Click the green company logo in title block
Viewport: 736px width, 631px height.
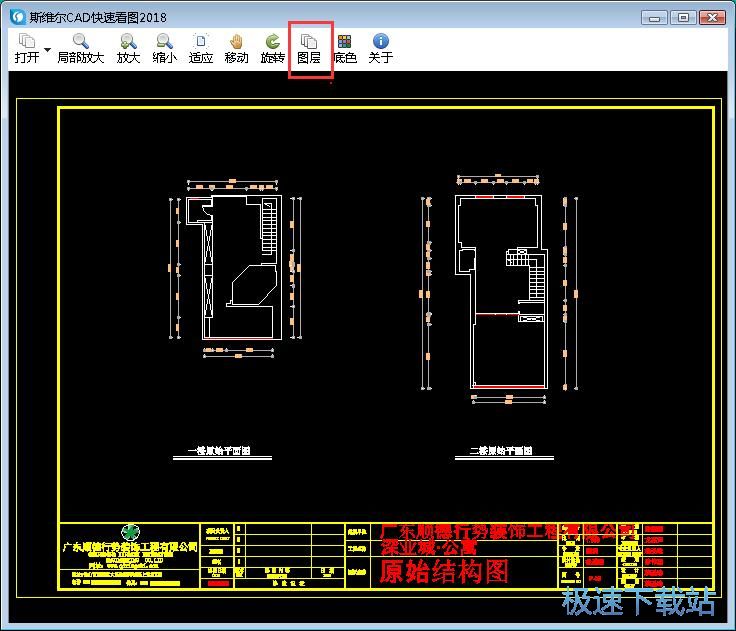coord(129,532)
